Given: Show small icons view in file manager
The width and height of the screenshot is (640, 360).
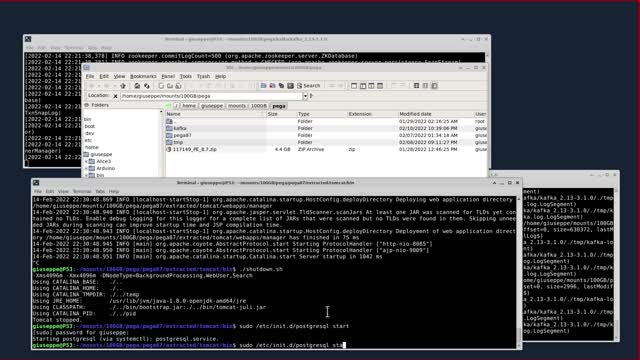Looking at the screenshot, I should coord(425,86).
